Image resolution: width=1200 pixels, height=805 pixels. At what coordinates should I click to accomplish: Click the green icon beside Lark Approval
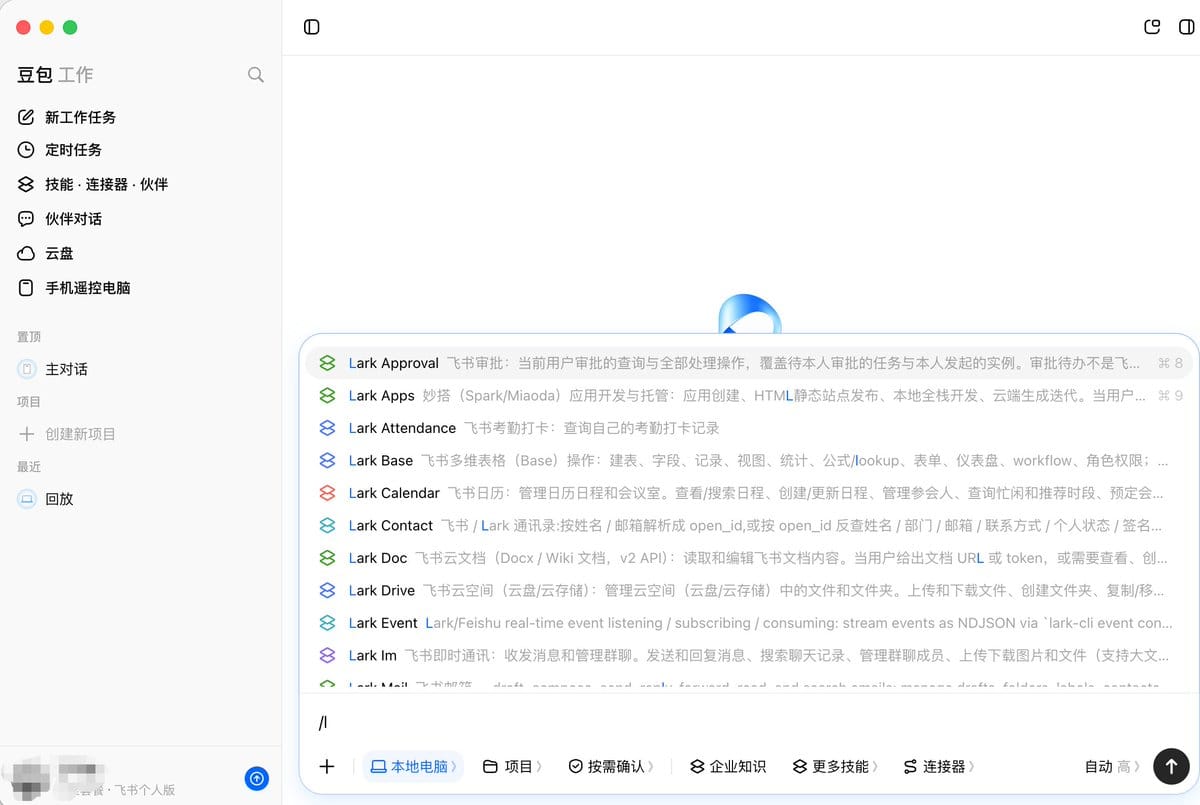coord(327,363)
